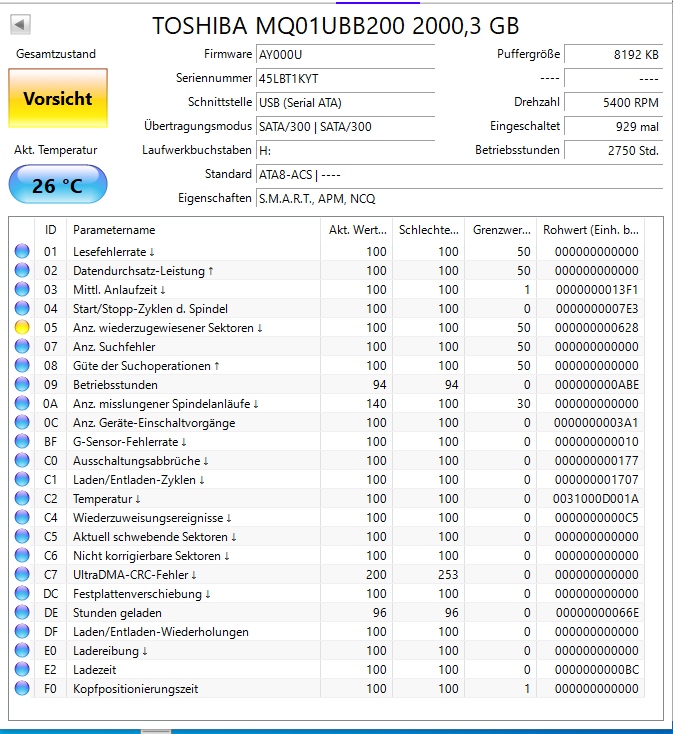673x734 pixels.
Task: Click status icon of Nicht korrigierbare Sektoren
Action: 22,556
